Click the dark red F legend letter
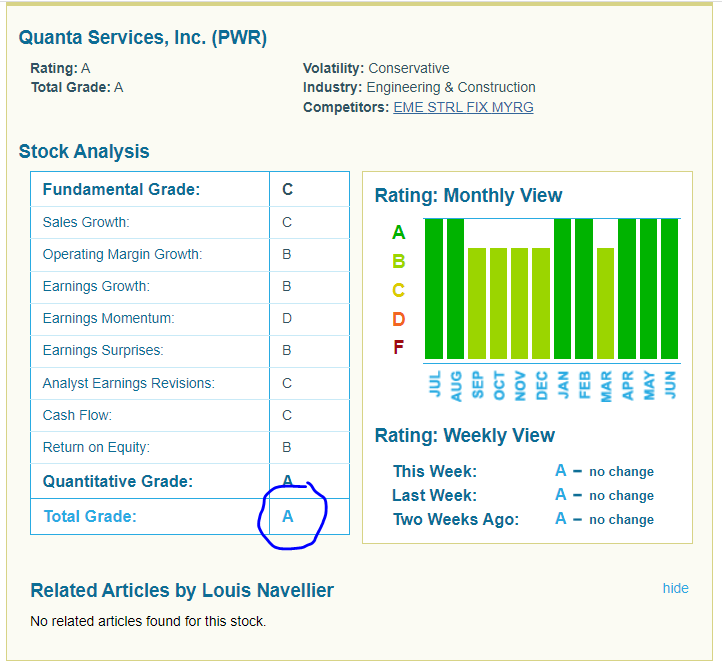Screen dimensions: 722x668 (x=399, y=348)
